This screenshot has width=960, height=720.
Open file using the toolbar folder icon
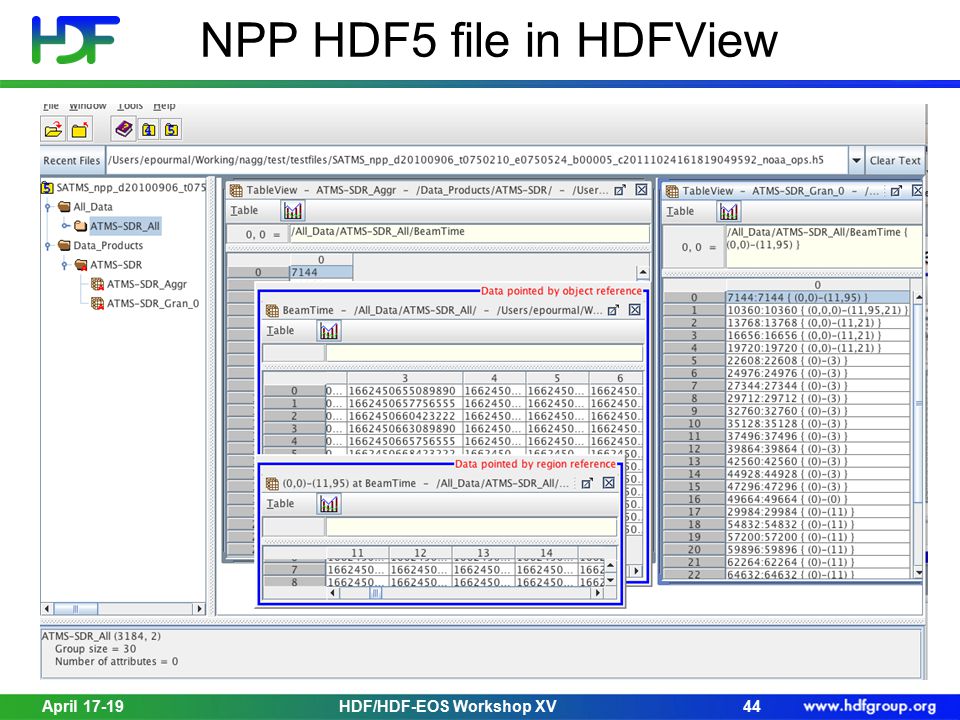[54, 130]
